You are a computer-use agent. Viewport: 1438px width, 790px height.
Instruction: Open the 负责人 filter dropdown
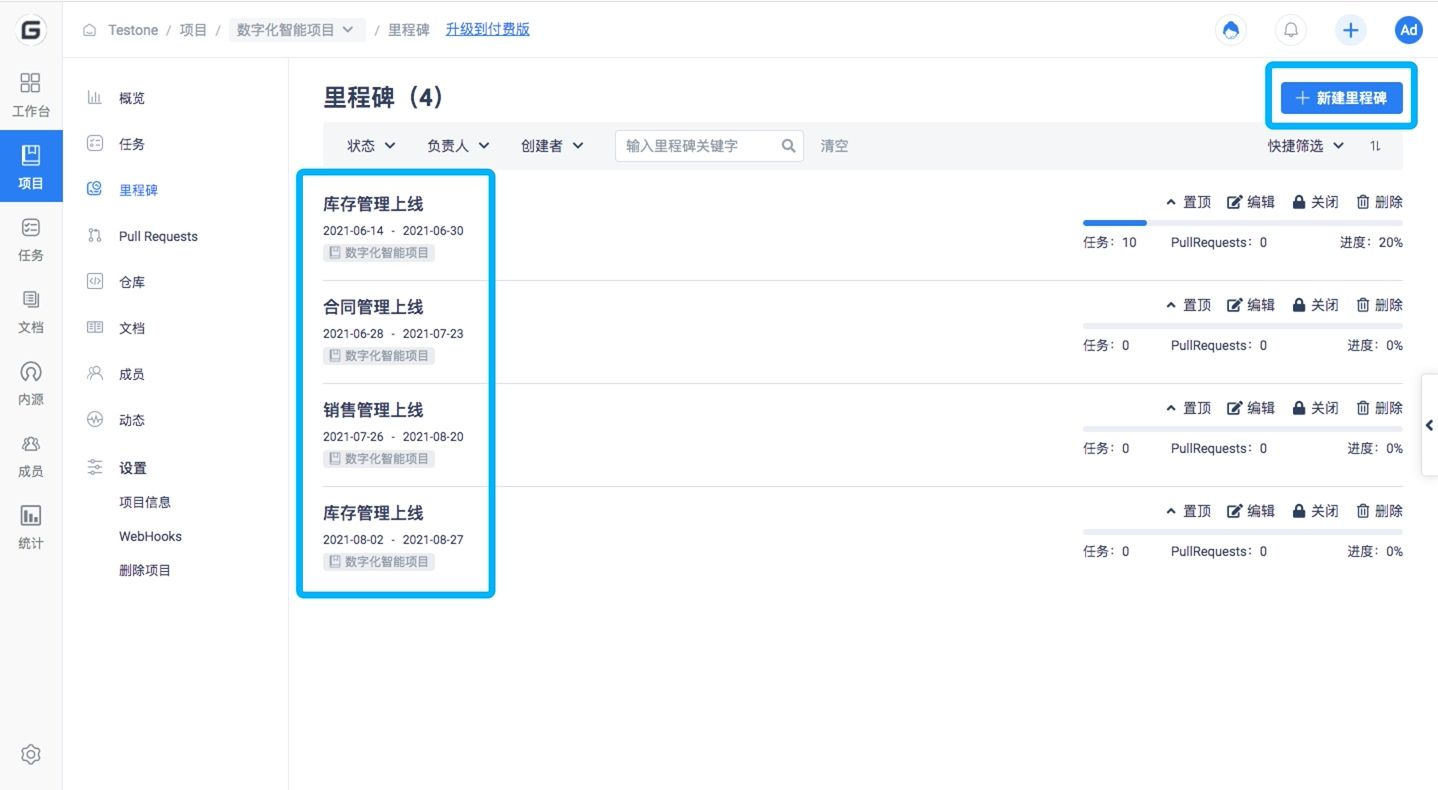(x=458, y=146)
